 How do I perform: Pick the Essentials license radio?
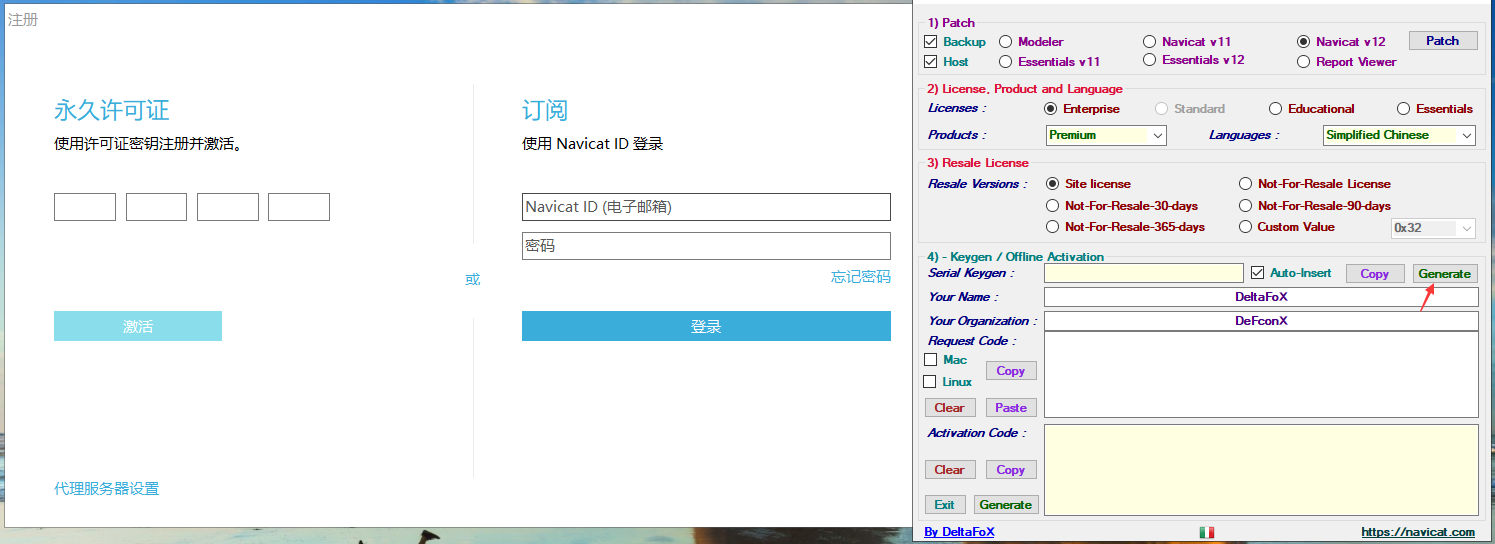(x=1403, y=109)
